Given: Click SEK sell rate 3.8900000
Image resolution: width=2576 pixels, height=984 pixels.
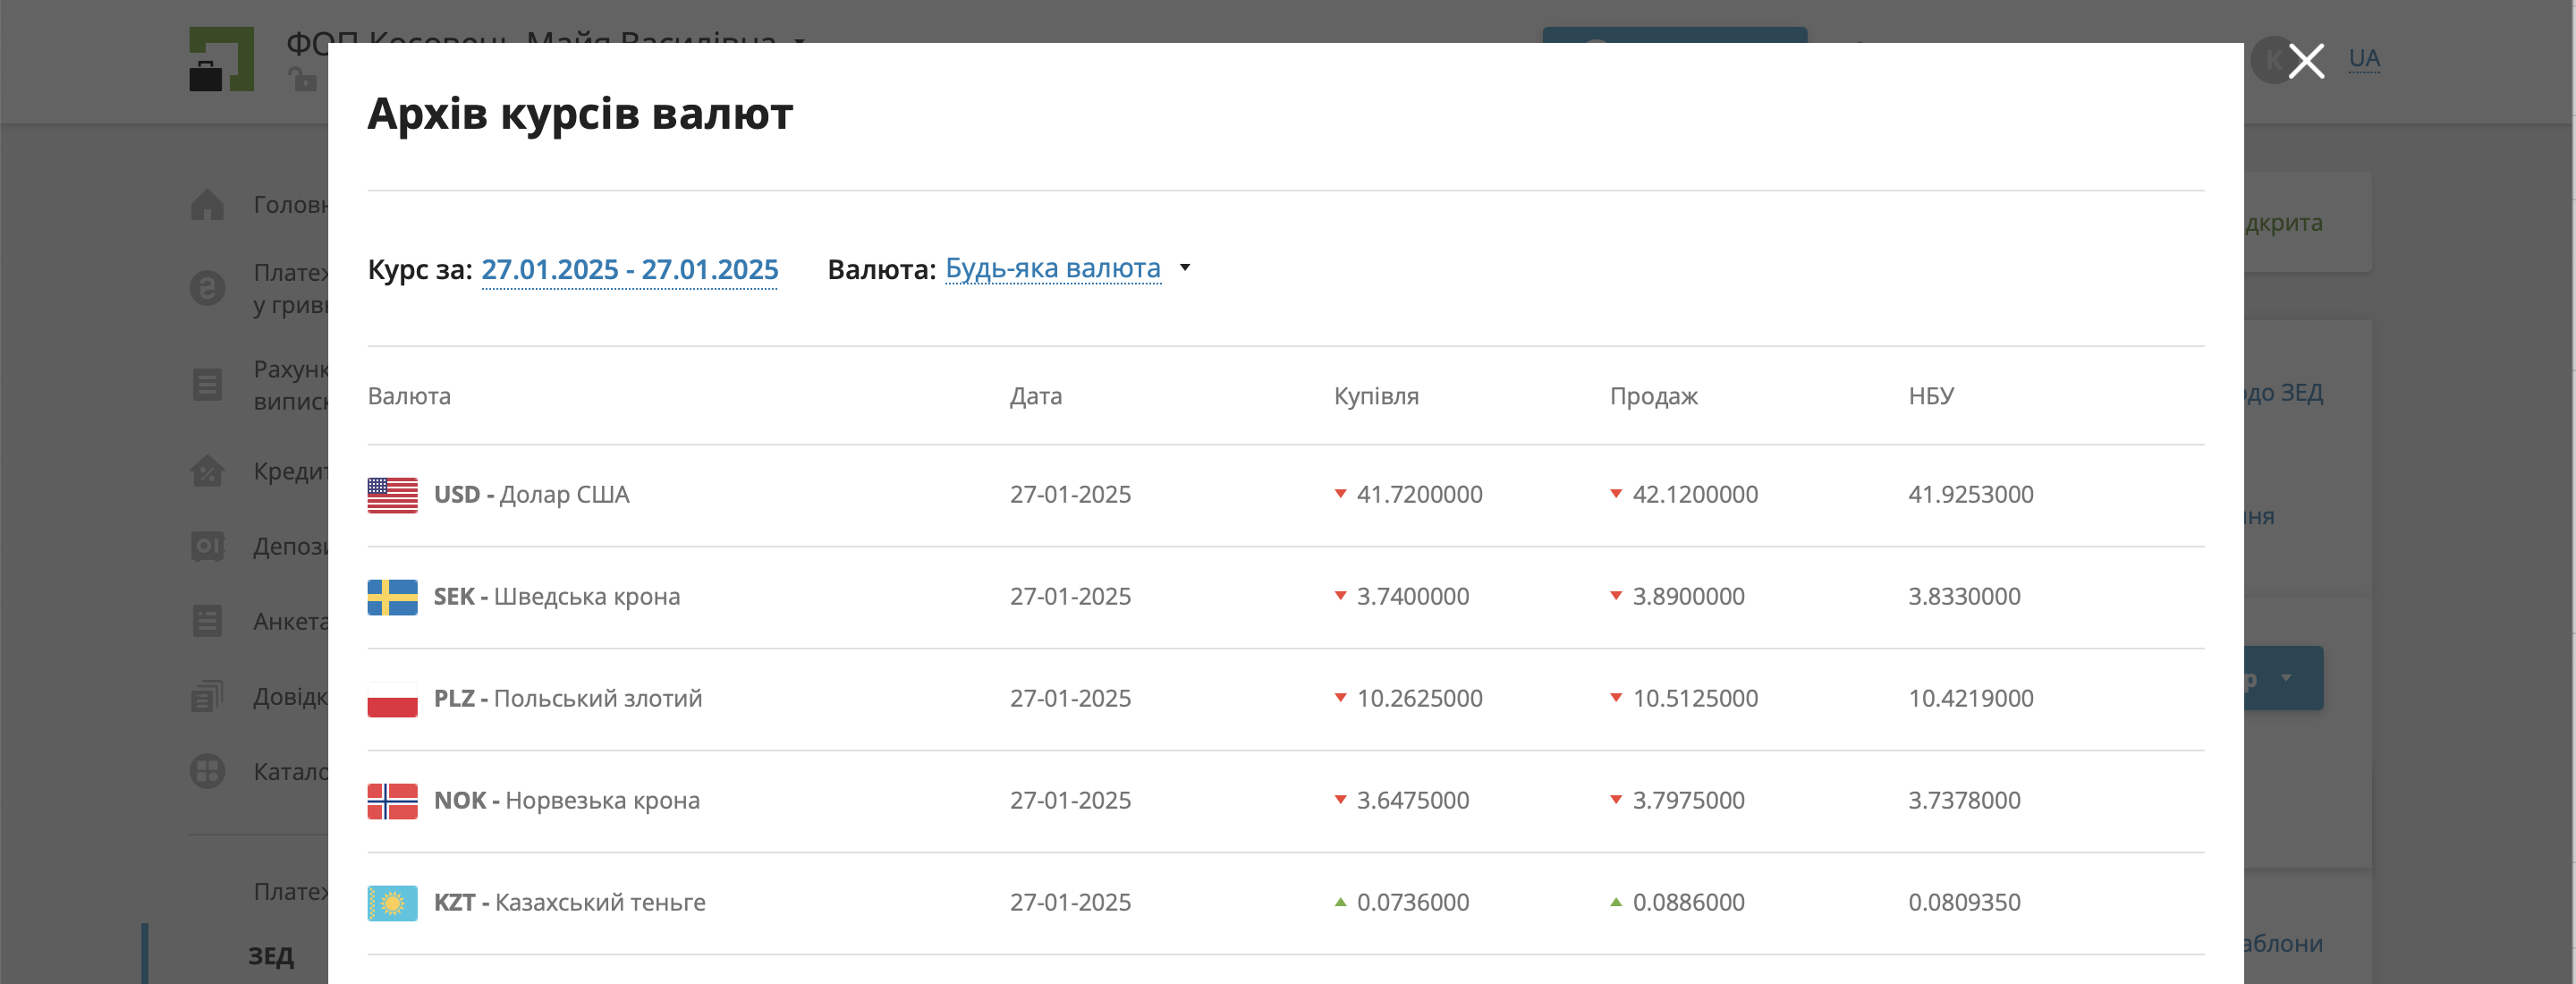Looking at the screenshot, I should point(1688,596).
